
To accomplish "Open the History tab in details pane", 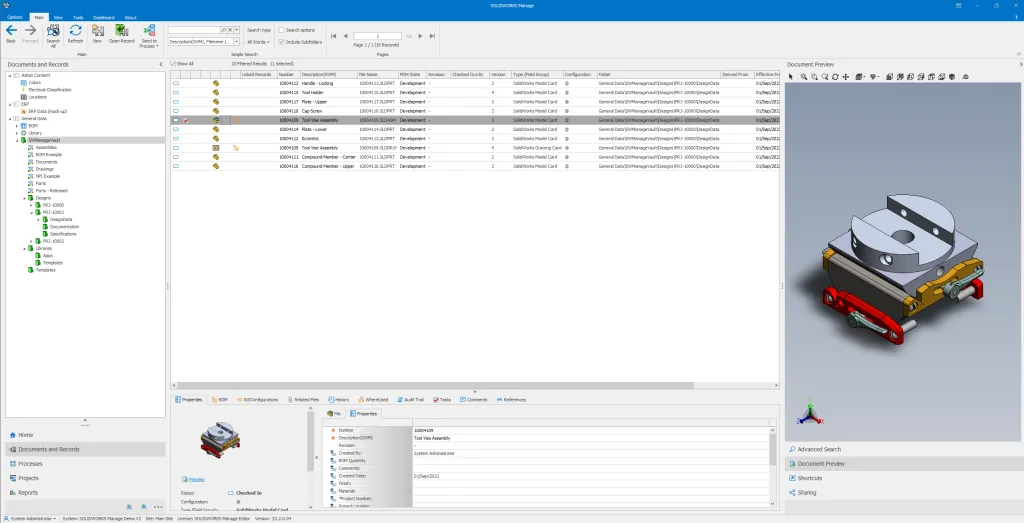I will pos(339,400).
